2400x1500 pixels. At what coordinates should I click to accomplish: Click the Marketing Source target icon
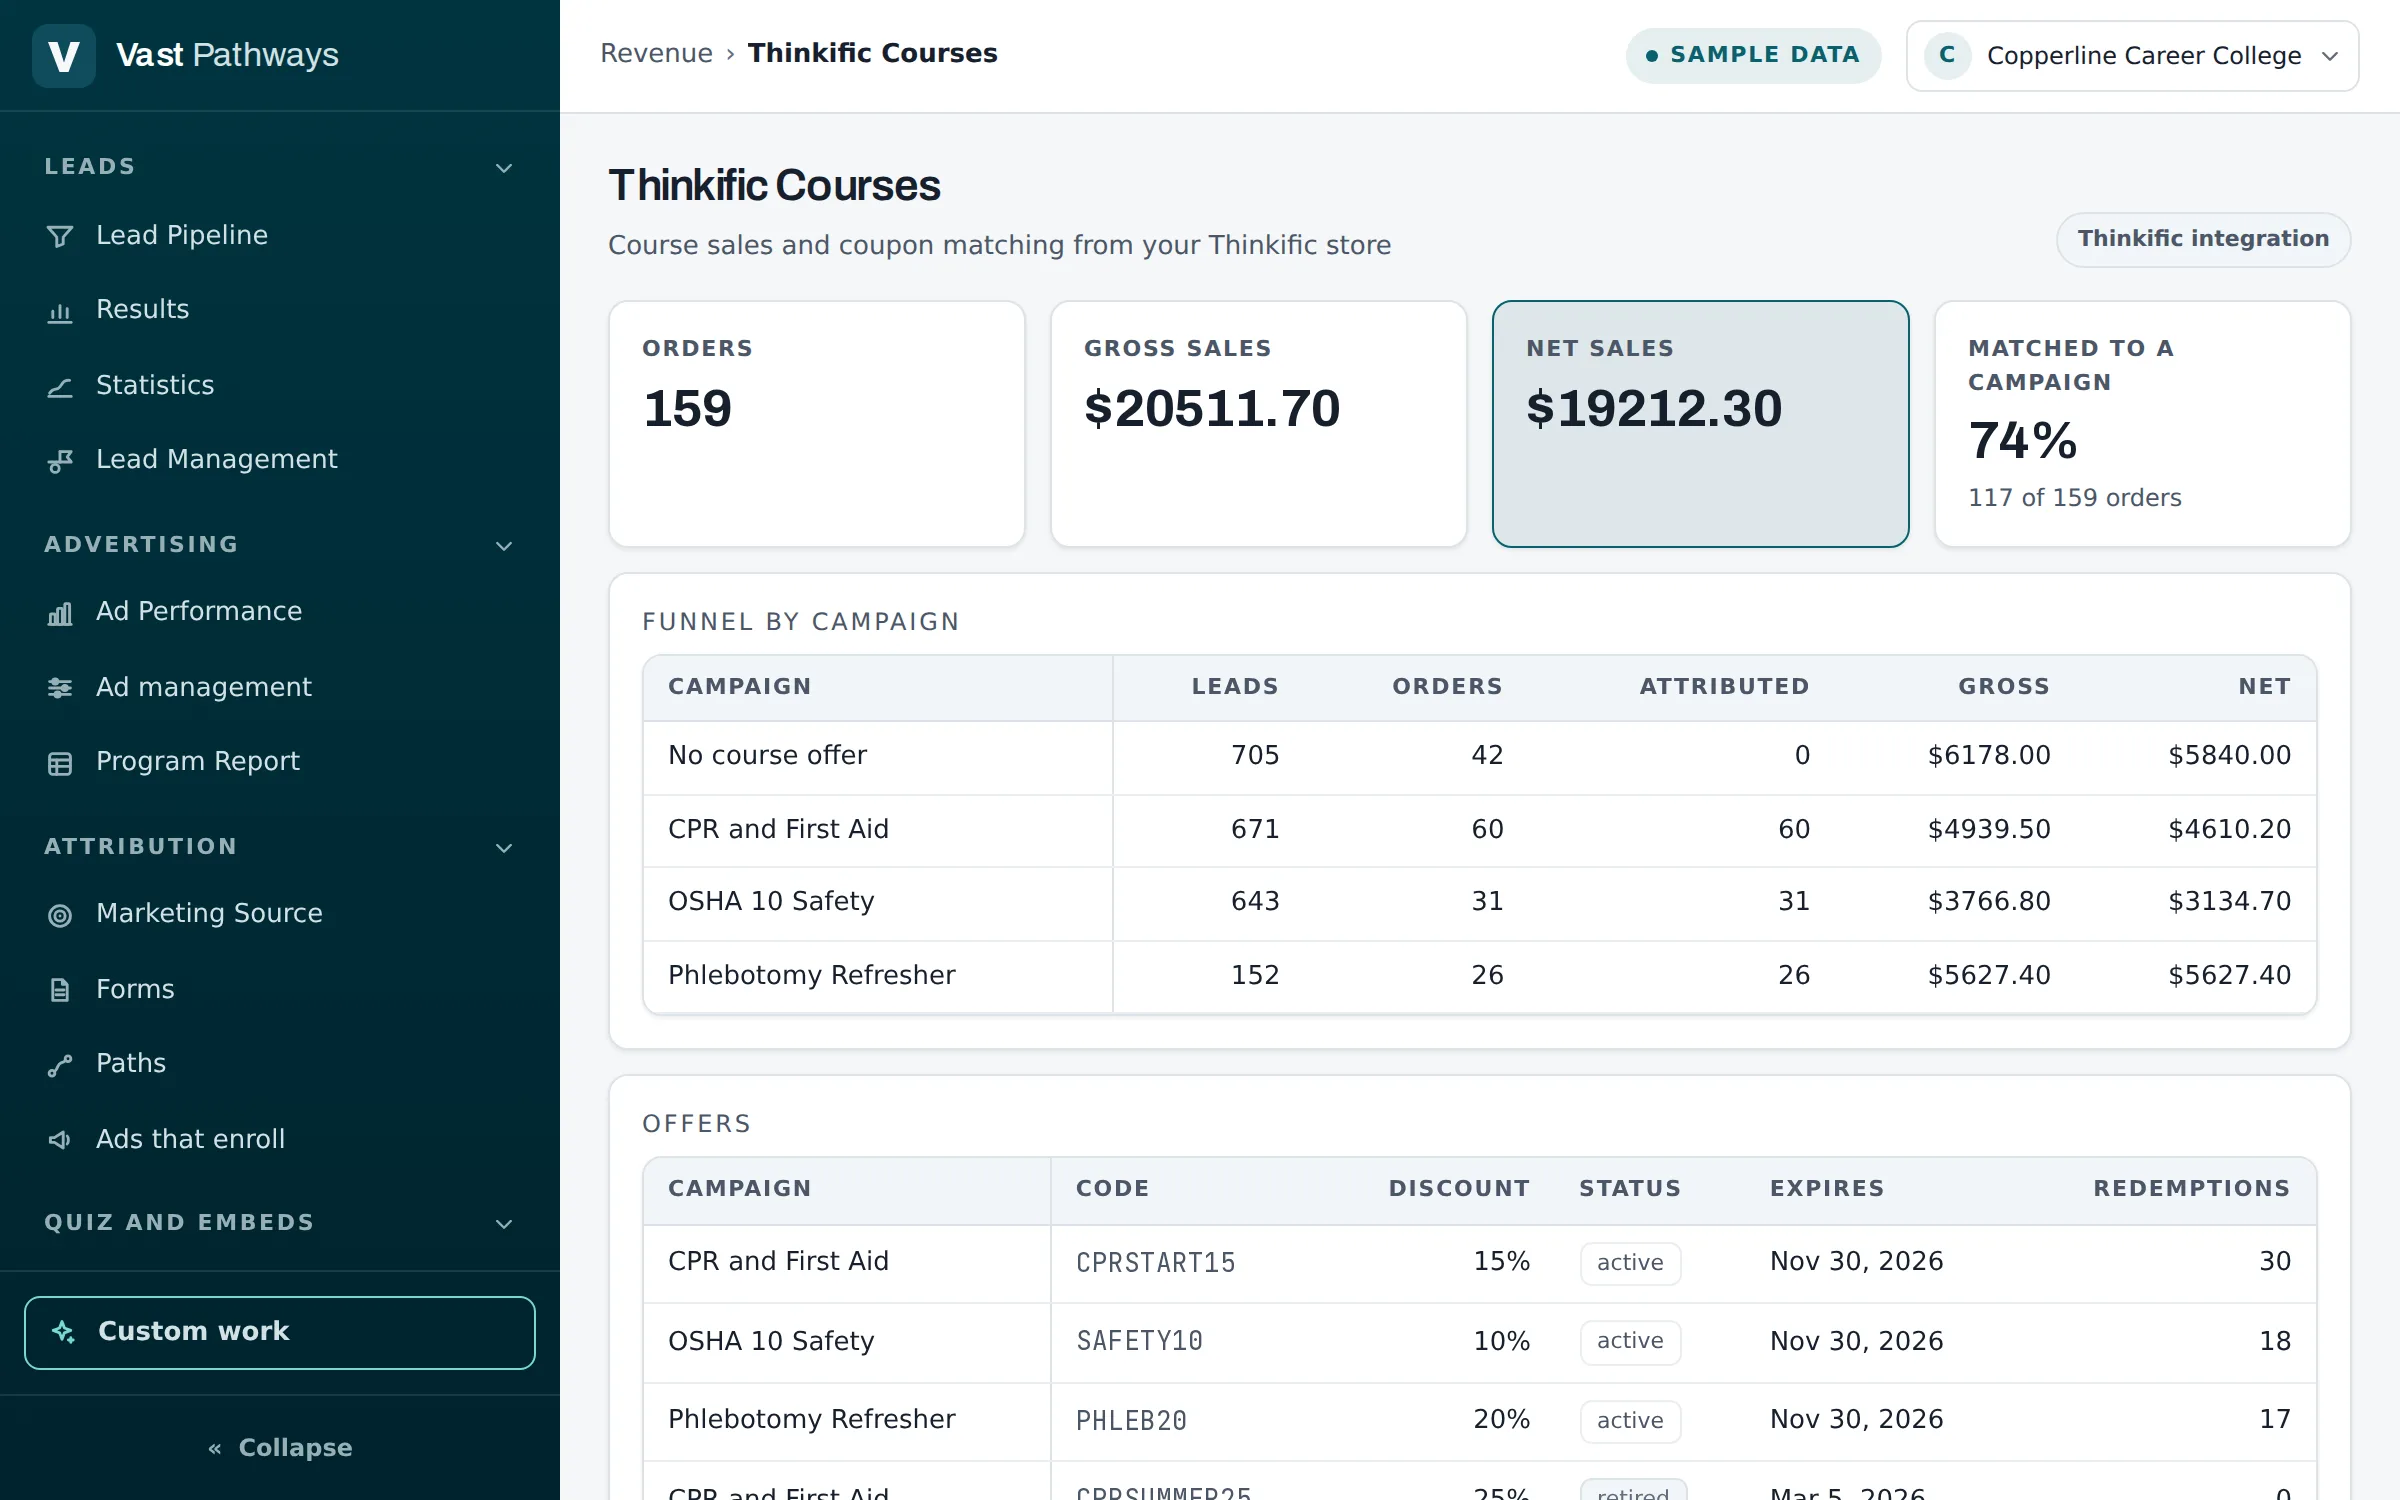(x=60, y=914)
